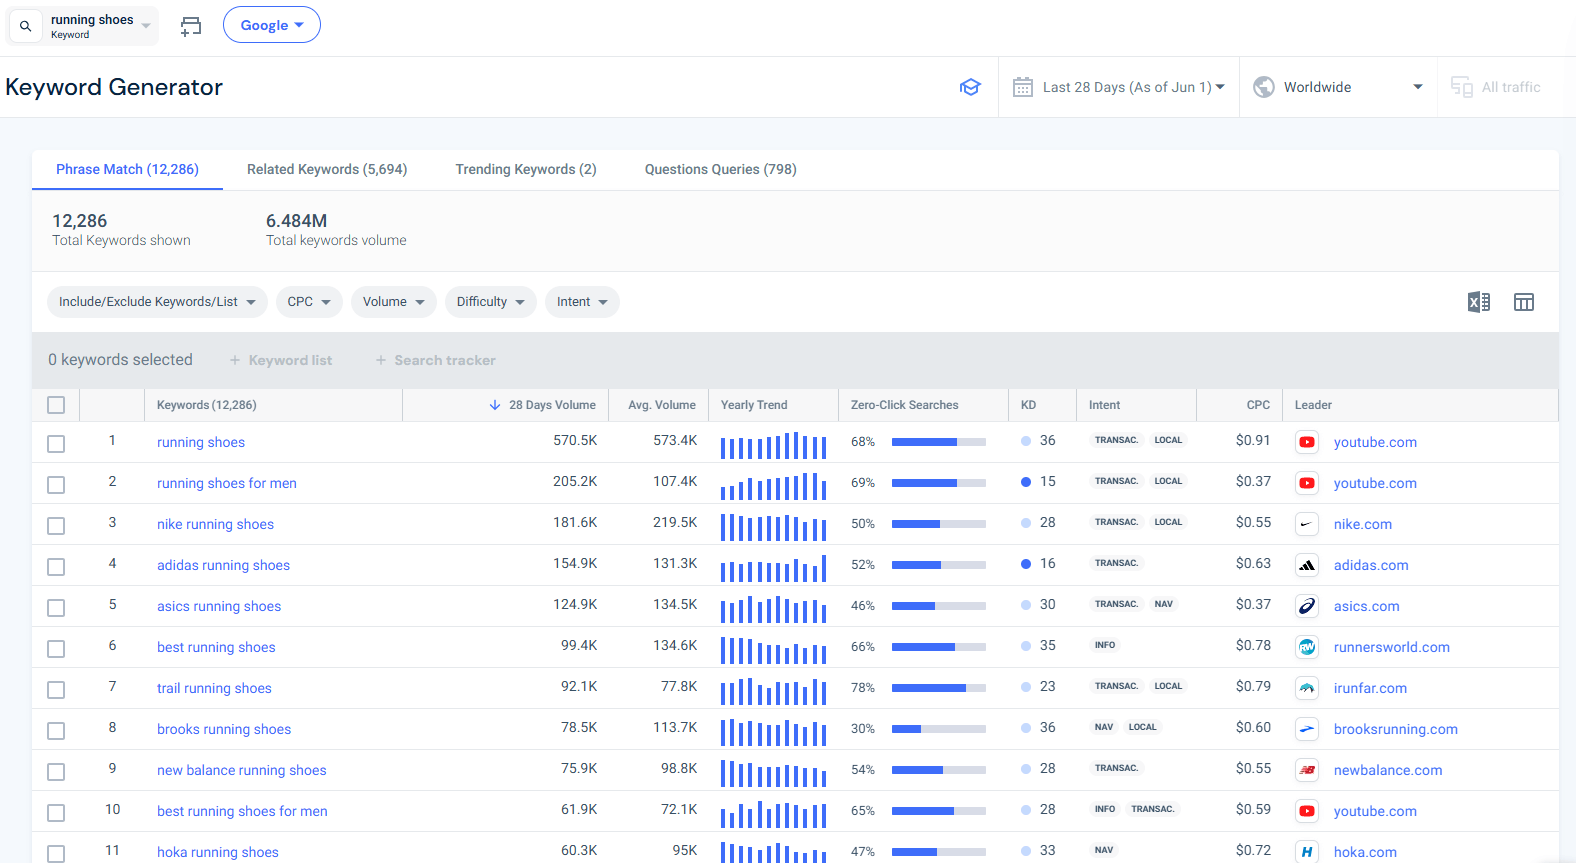Click the plus icon beside Search tracker
The width and height of the screenshot is (1576, 863).
(x=381, y=360)
